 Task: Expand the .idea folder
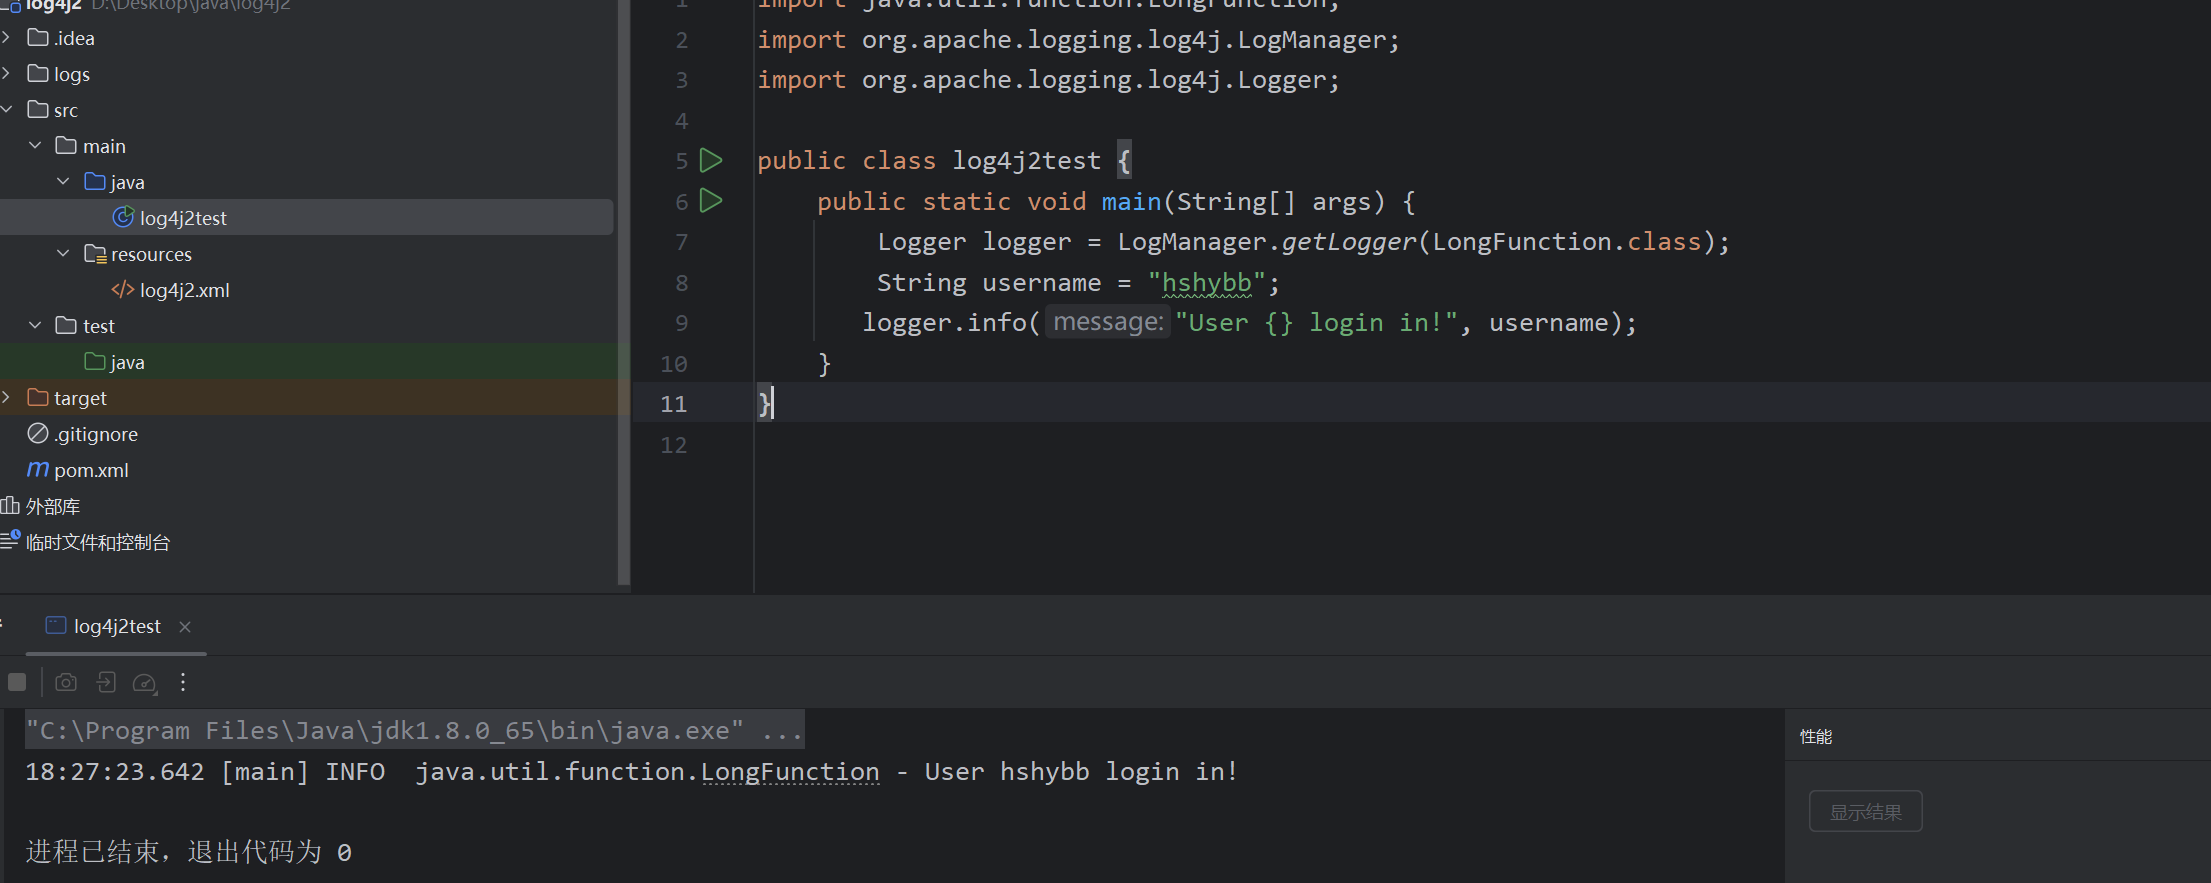[x=7, y=38]
